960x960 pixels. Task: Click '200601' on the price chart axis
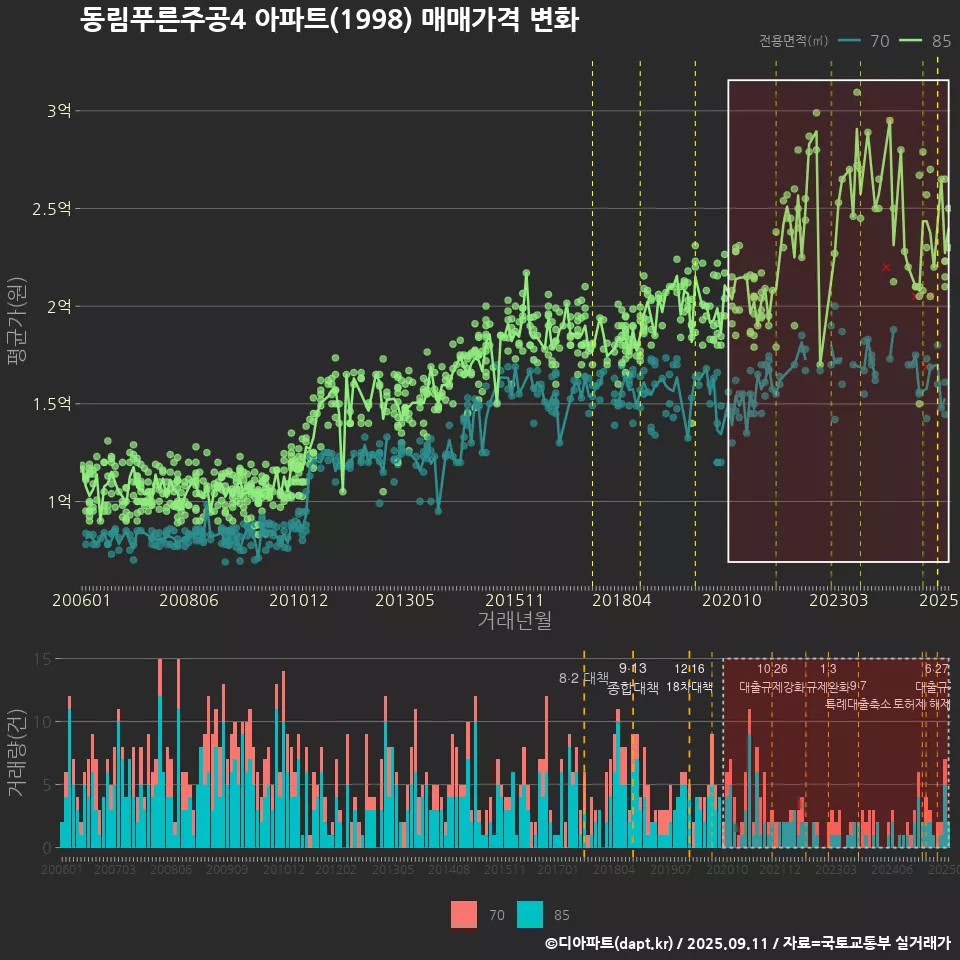pyautogui.click(x=81, y=600)
